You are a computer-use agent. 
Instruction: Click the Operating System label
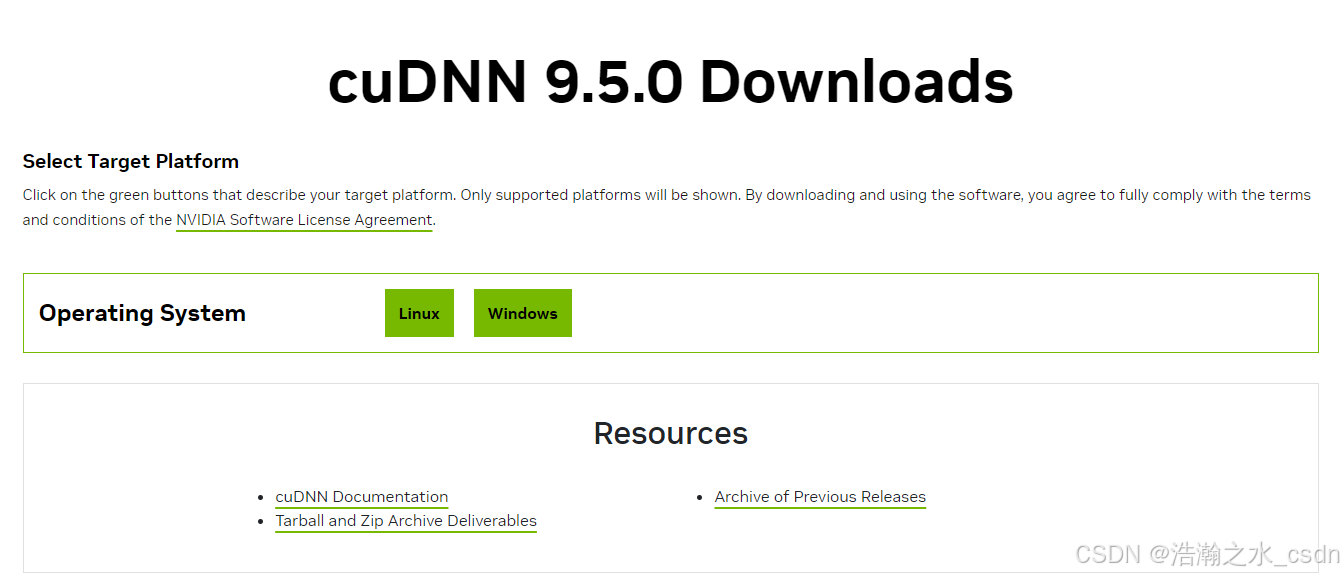pos(142,313)
